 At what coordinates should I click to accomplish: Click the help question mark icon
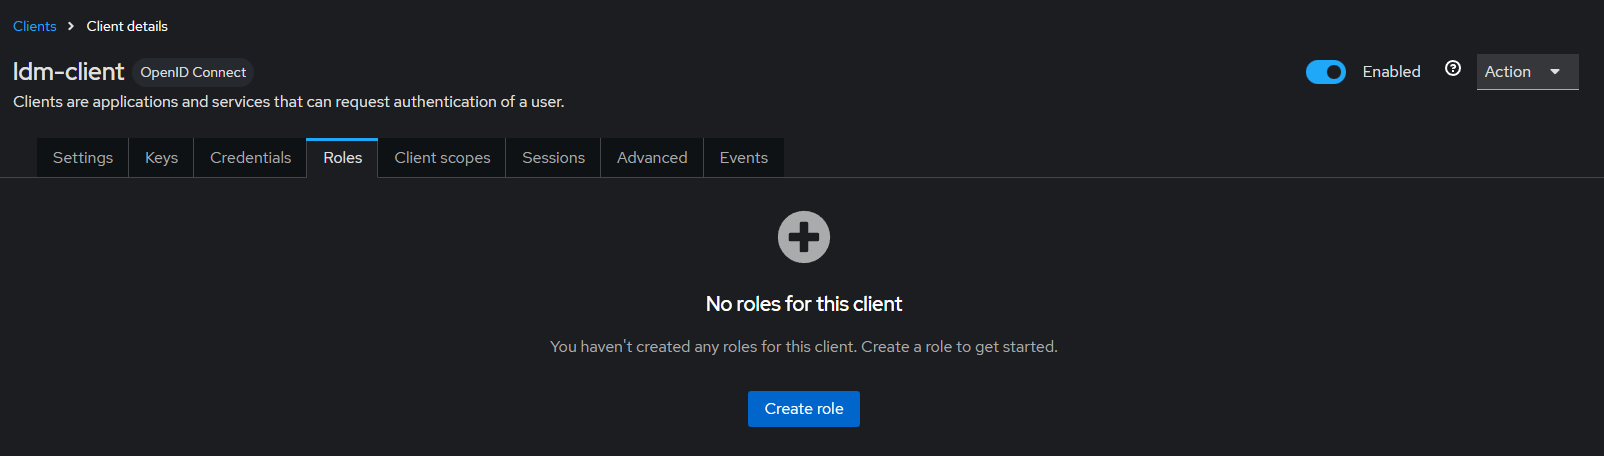point(1453,68)
